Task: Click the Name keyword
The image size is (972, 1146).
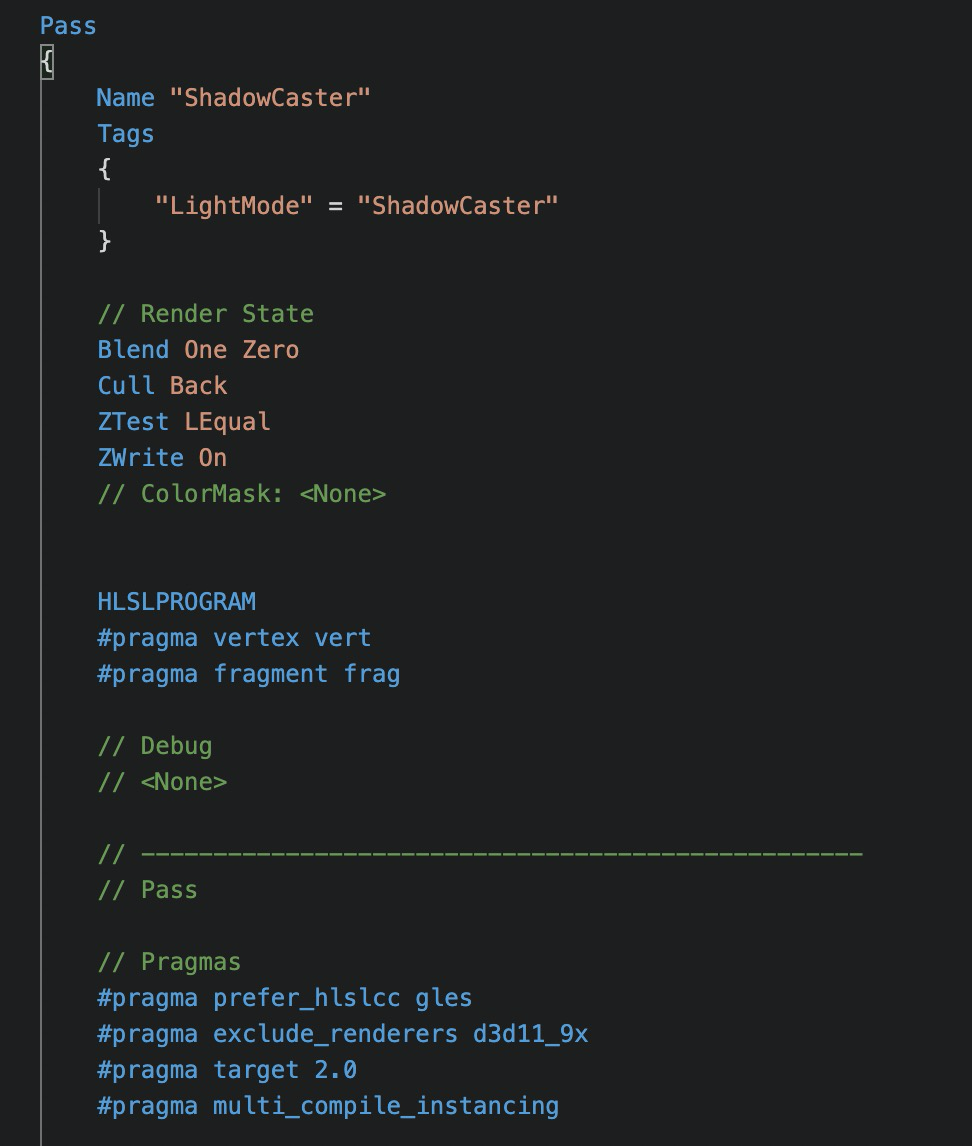Action: pyautogui.click(x=125, y=98)
